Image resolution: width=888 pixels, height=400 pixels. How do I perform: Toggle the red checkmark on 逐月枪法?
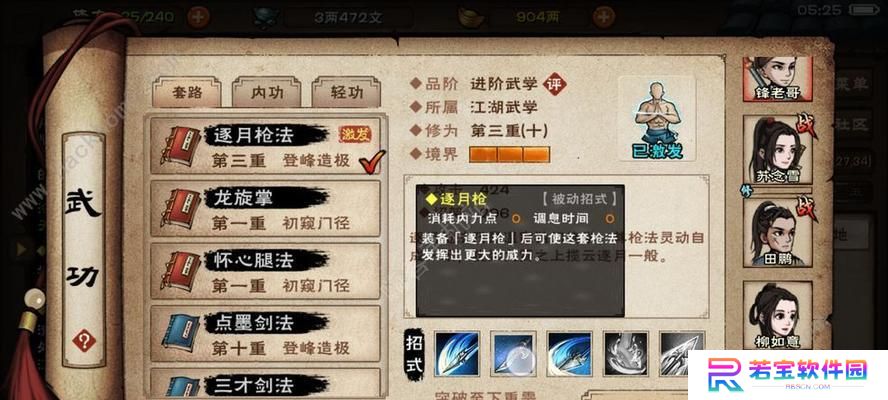[372, 162]
